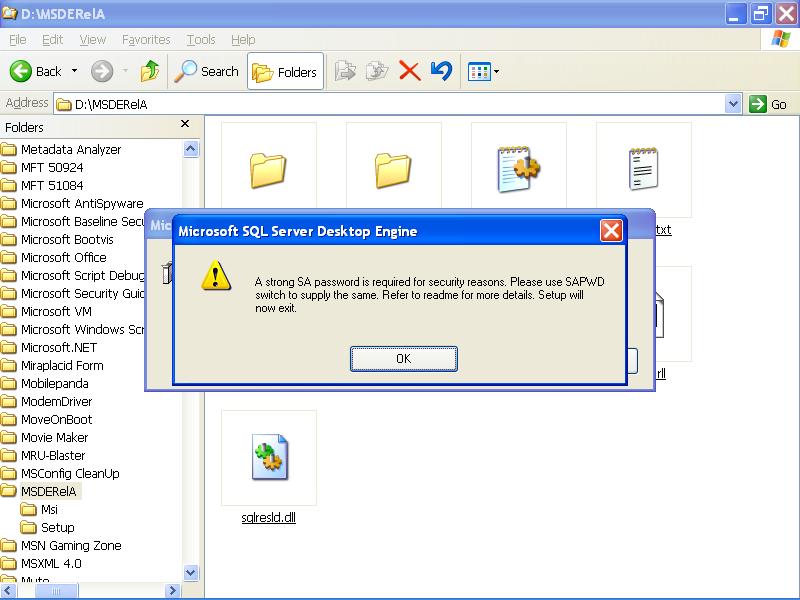Open the Favorites menu
This screenshot has width=800, height=600.
pos(146,40)
